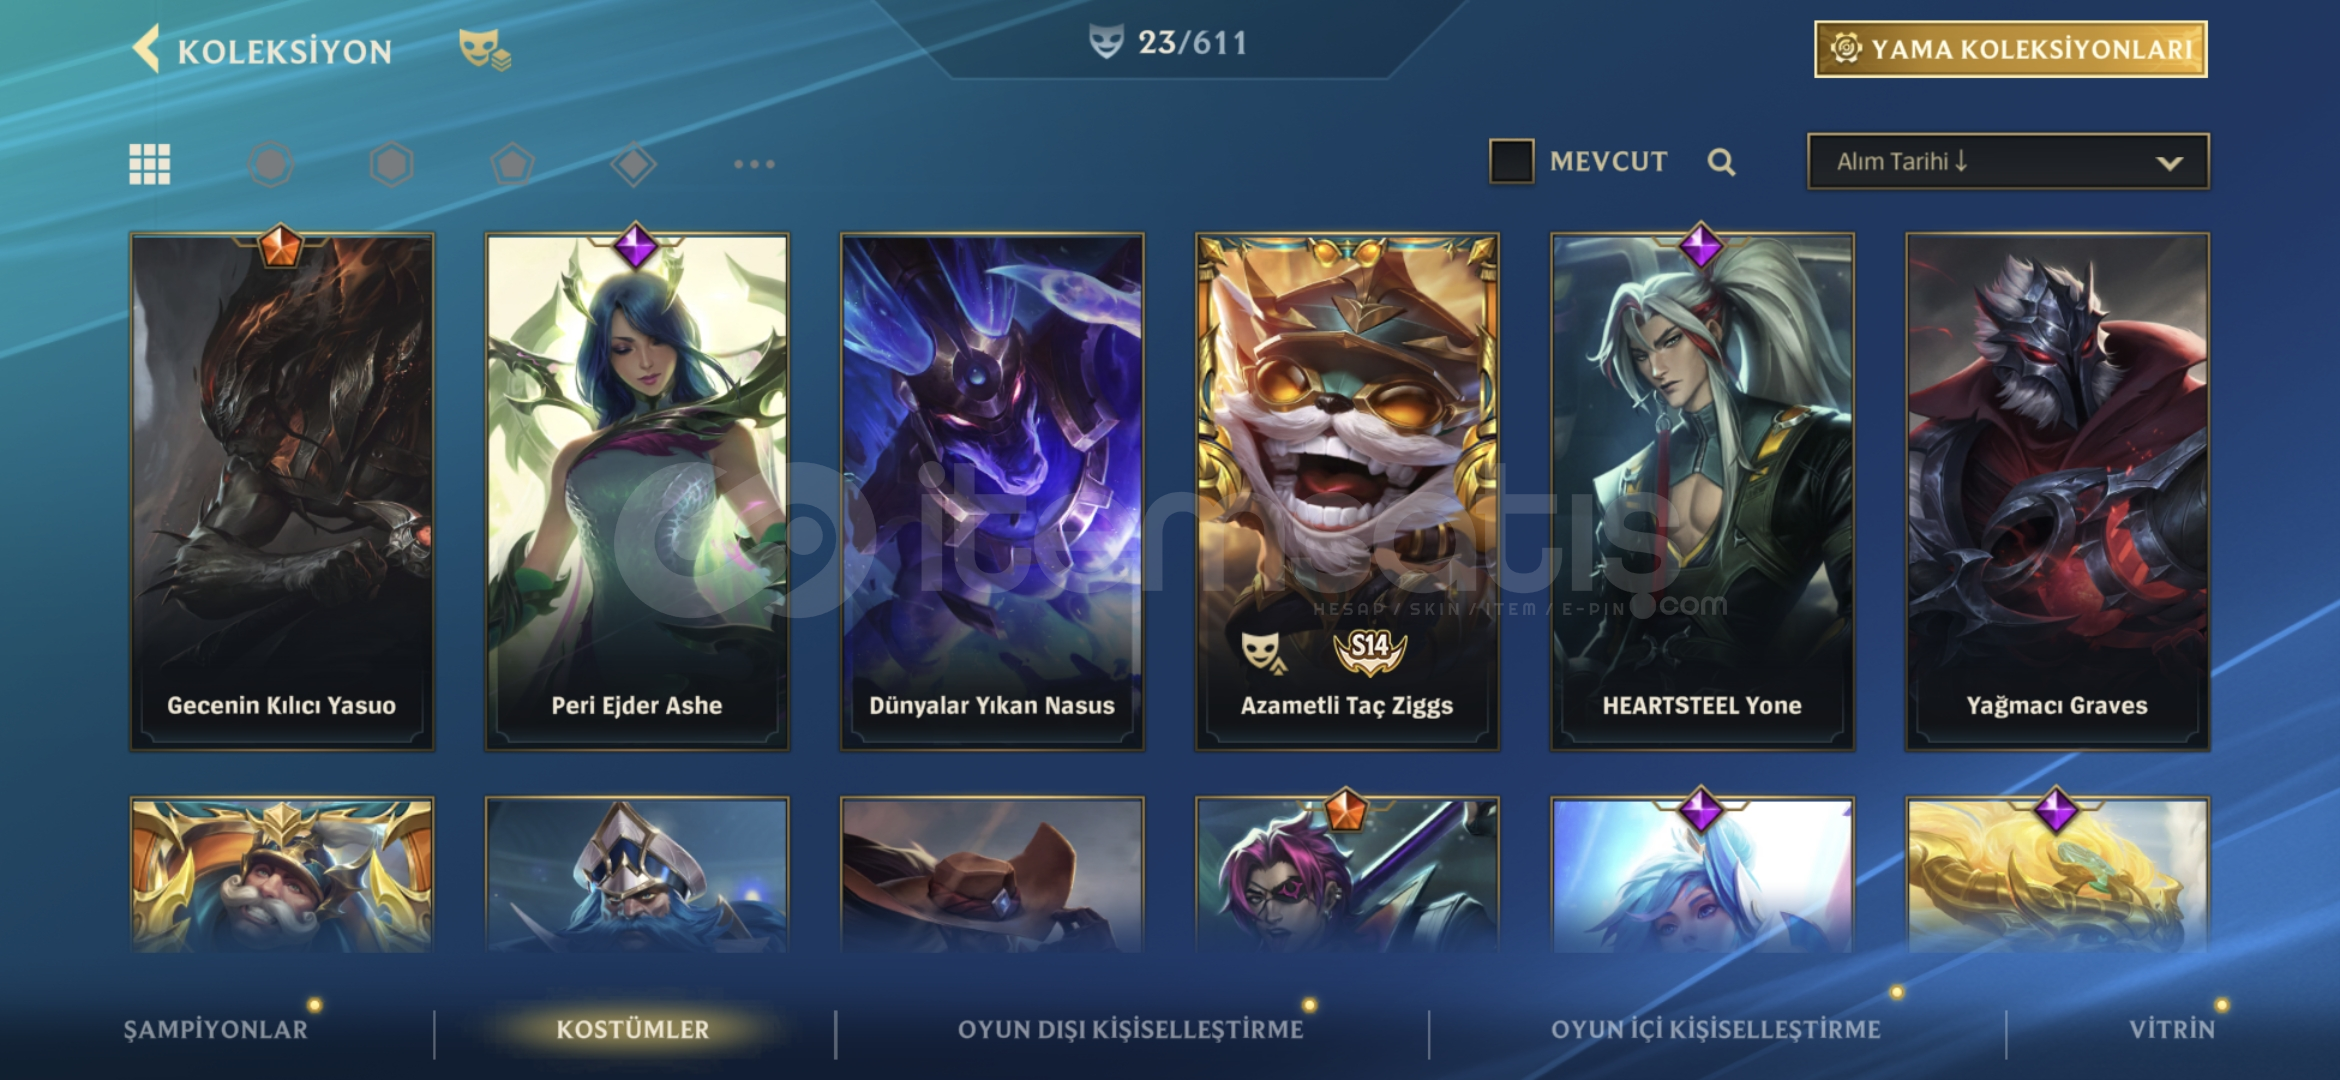
Task: Go to the Vitrin tab
Action: coord(2172,1029)
